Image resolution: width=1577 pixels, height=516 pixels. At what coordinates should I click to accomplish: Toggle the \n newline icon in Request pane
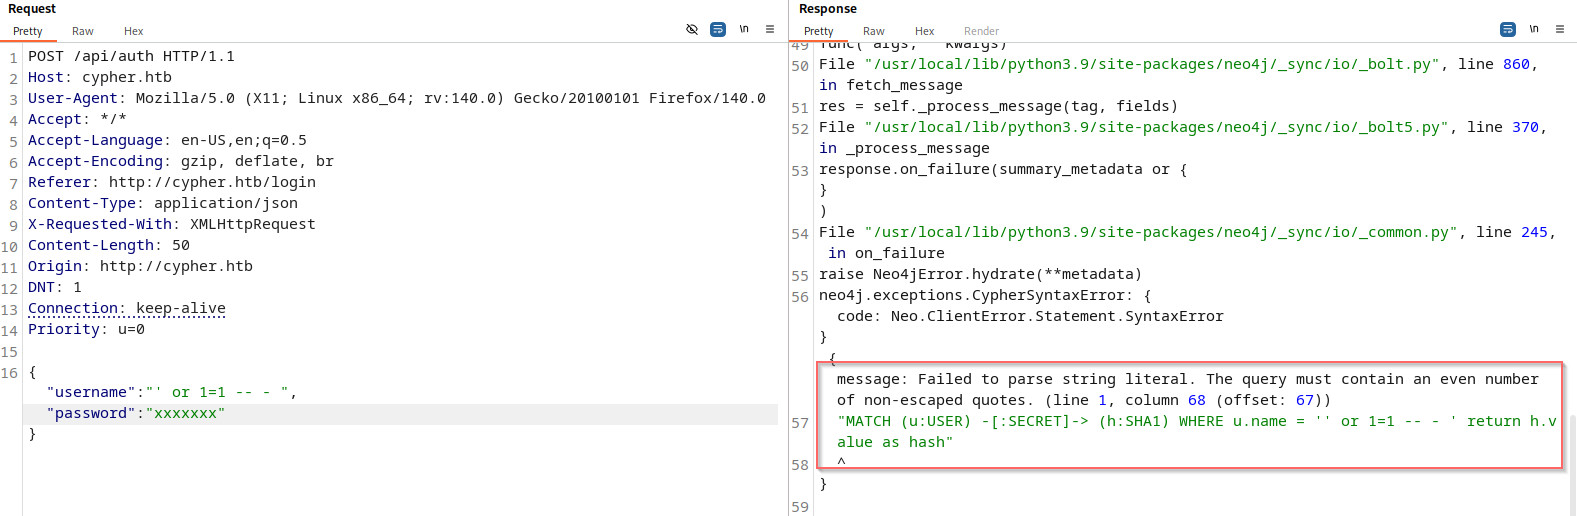point(744,29)
